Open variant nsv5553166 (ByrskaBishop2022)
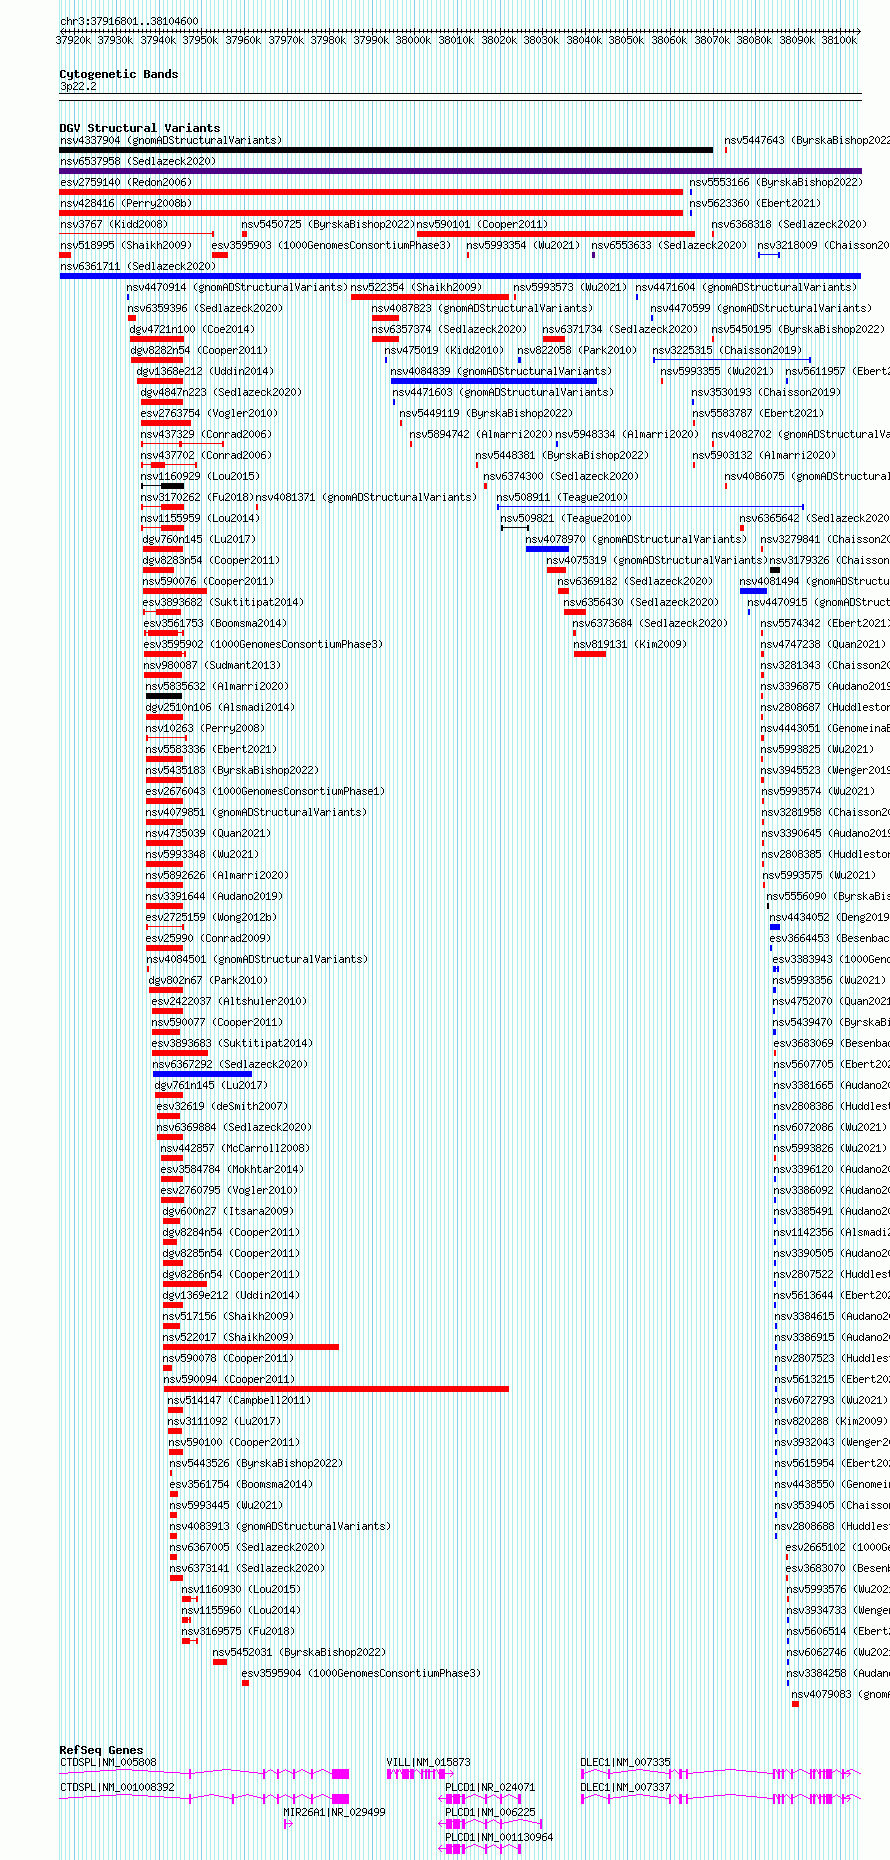 click(776, 182)
